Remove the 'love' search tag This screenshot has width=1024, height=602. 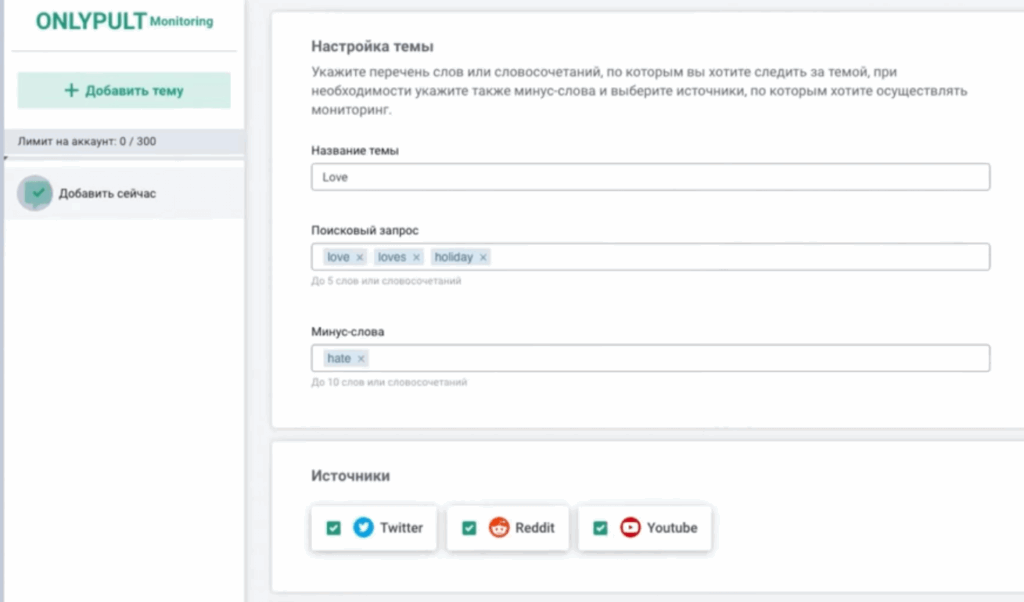coord(360,258)
